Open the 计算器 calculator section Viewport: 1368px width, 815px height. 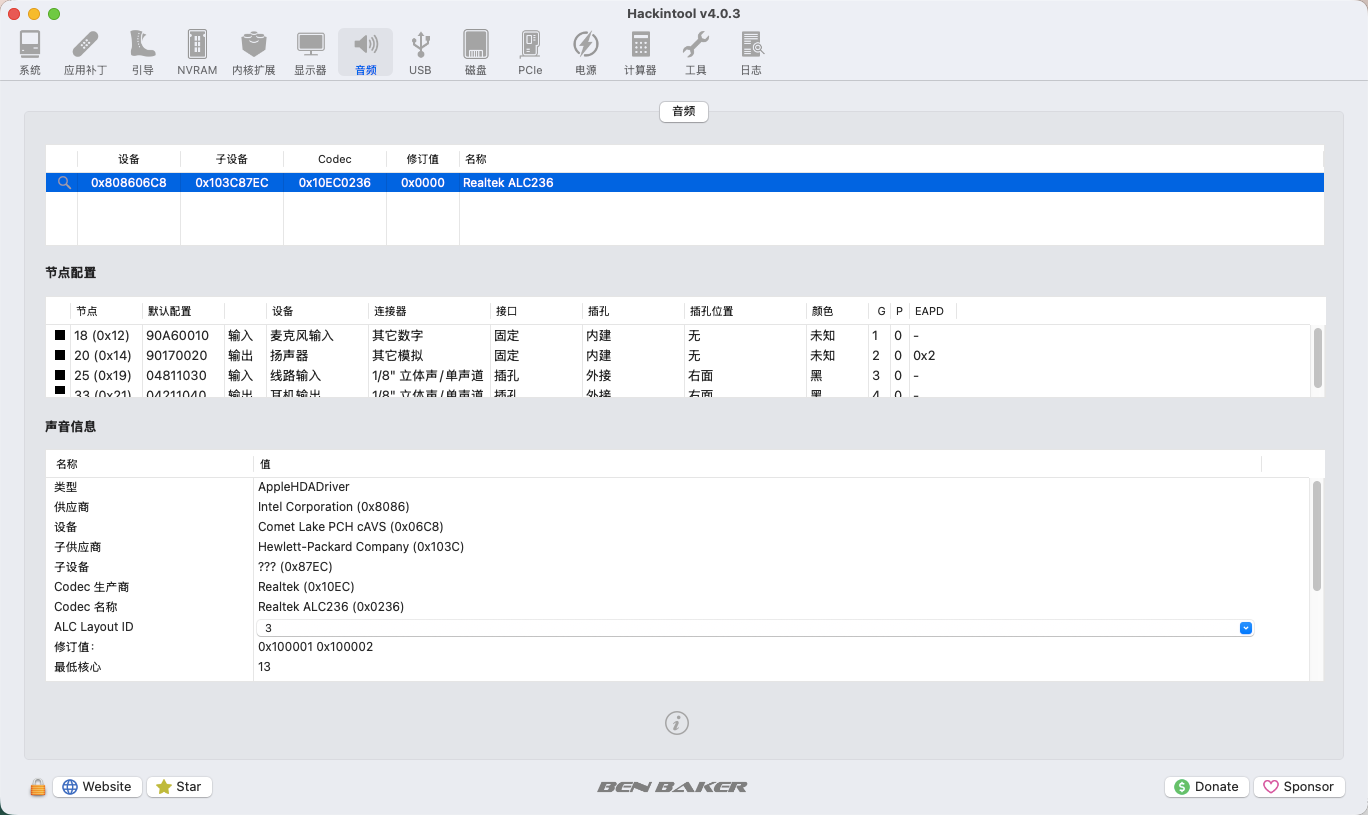(640, 53)
